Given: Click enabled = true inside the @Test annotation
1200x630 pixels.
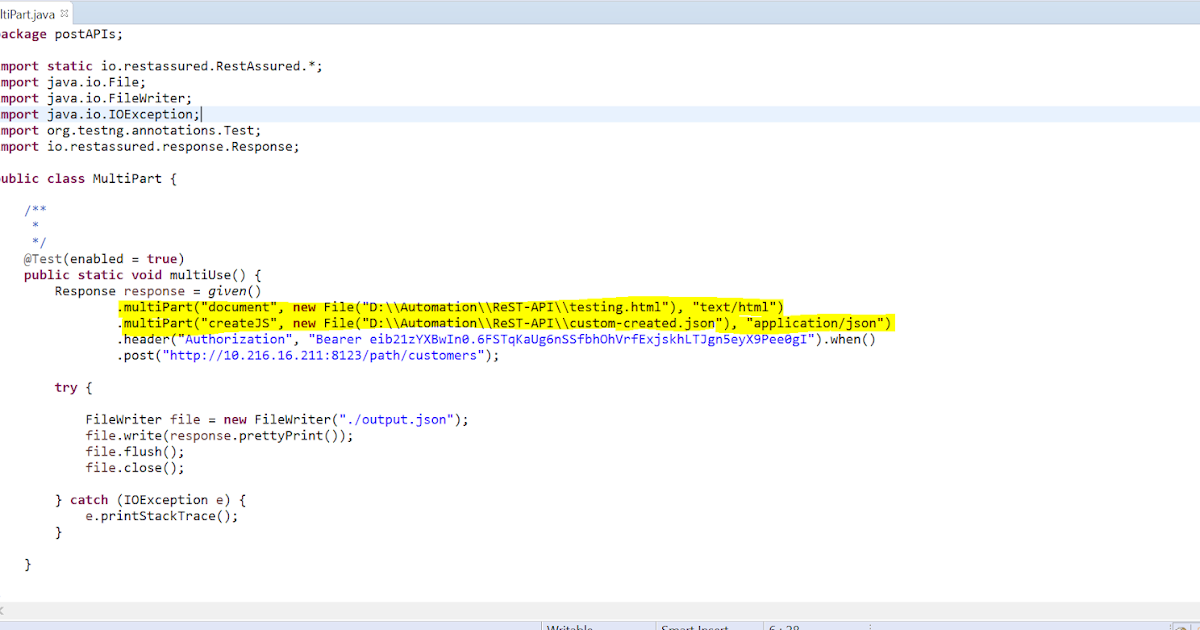Looking at the screenshot, I should (x=125, y=258).
